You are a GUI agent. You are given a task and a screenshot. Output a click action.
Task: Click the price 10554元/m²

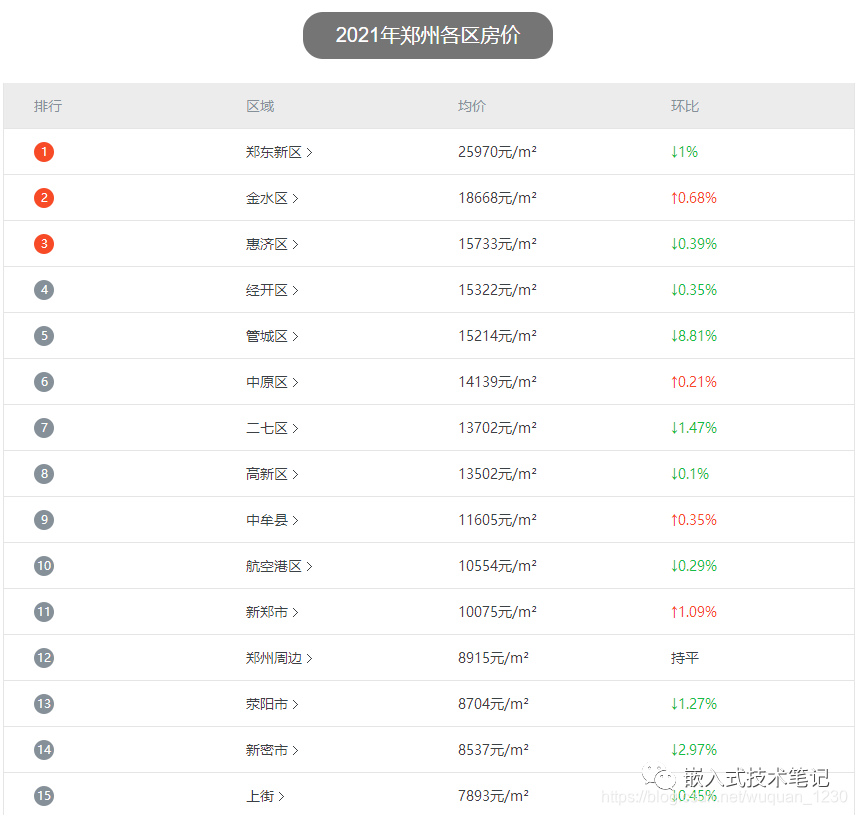point(497,565)
